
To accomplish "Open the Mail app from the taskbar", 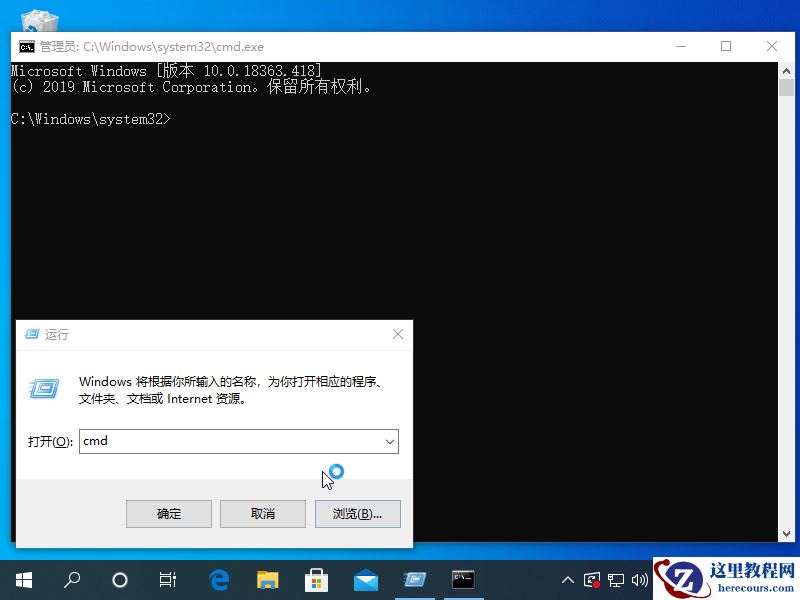I will 365,580.
